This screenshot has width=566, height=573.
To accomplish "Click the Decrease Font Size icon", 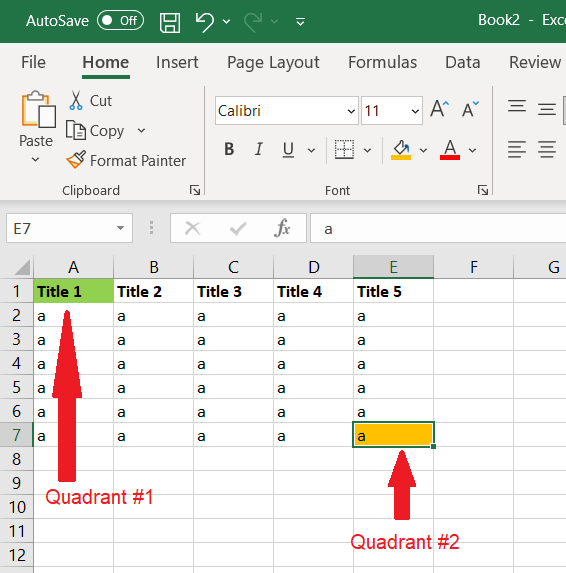I will [x=470, y=109].
